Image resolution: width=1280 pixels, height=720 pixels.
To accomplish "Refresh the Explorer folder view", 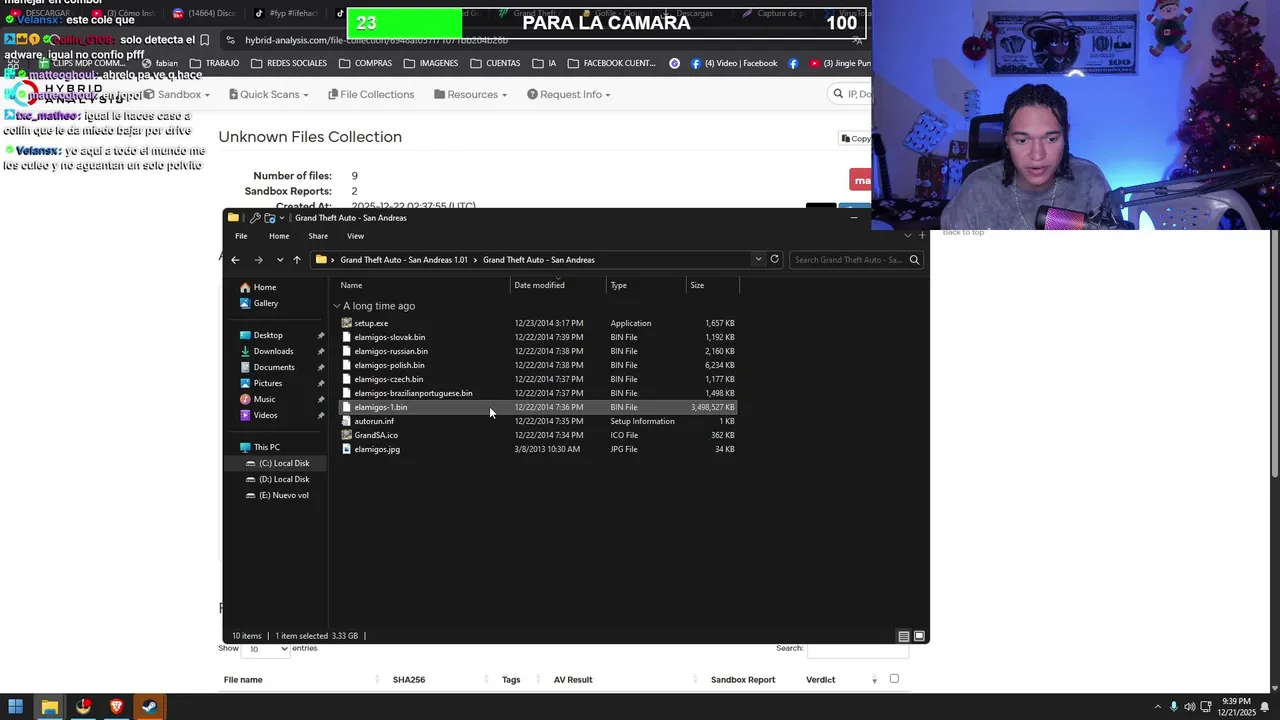I will [x=774, y=259].
